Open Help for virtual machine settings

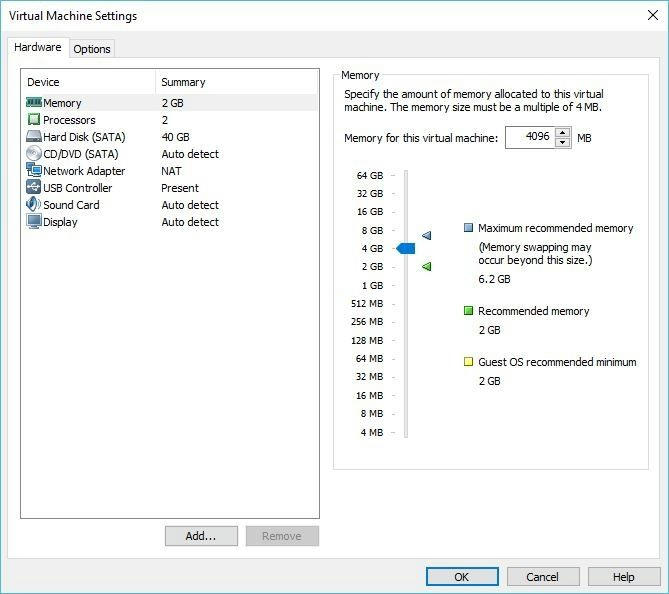(624, 577)
